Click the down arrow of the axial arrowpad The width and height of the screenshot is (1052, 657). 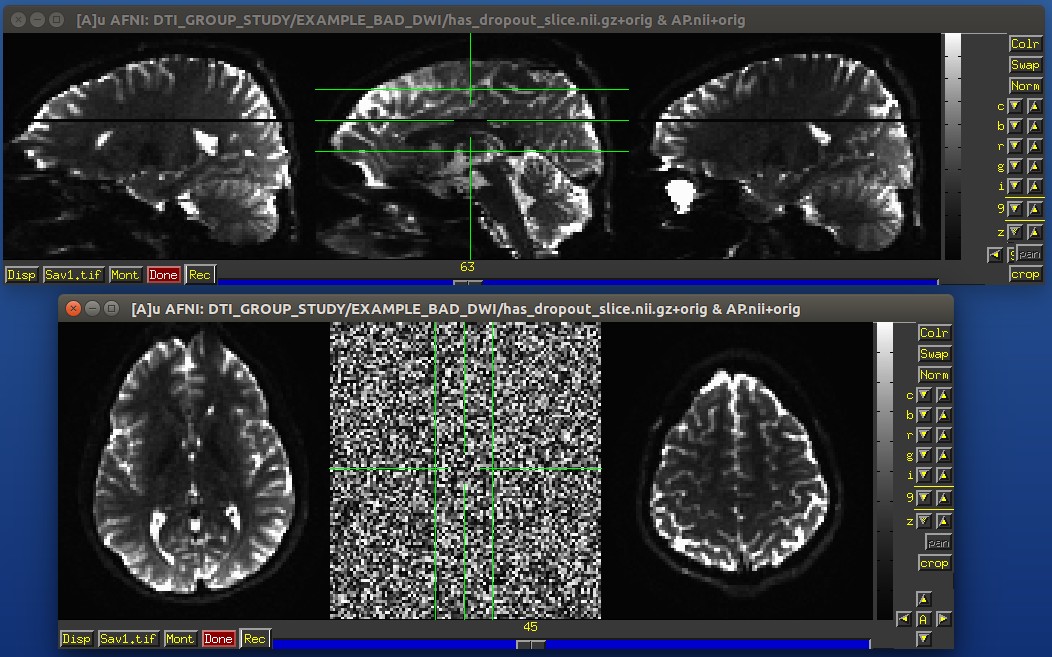[923, 638]
